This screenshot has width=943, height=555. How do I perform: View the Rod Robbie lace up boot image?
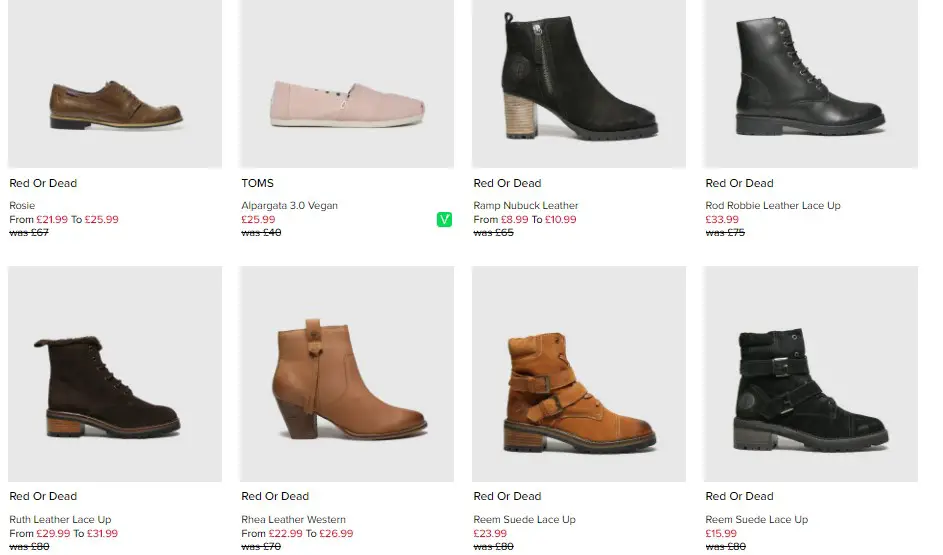pos(811,84)
